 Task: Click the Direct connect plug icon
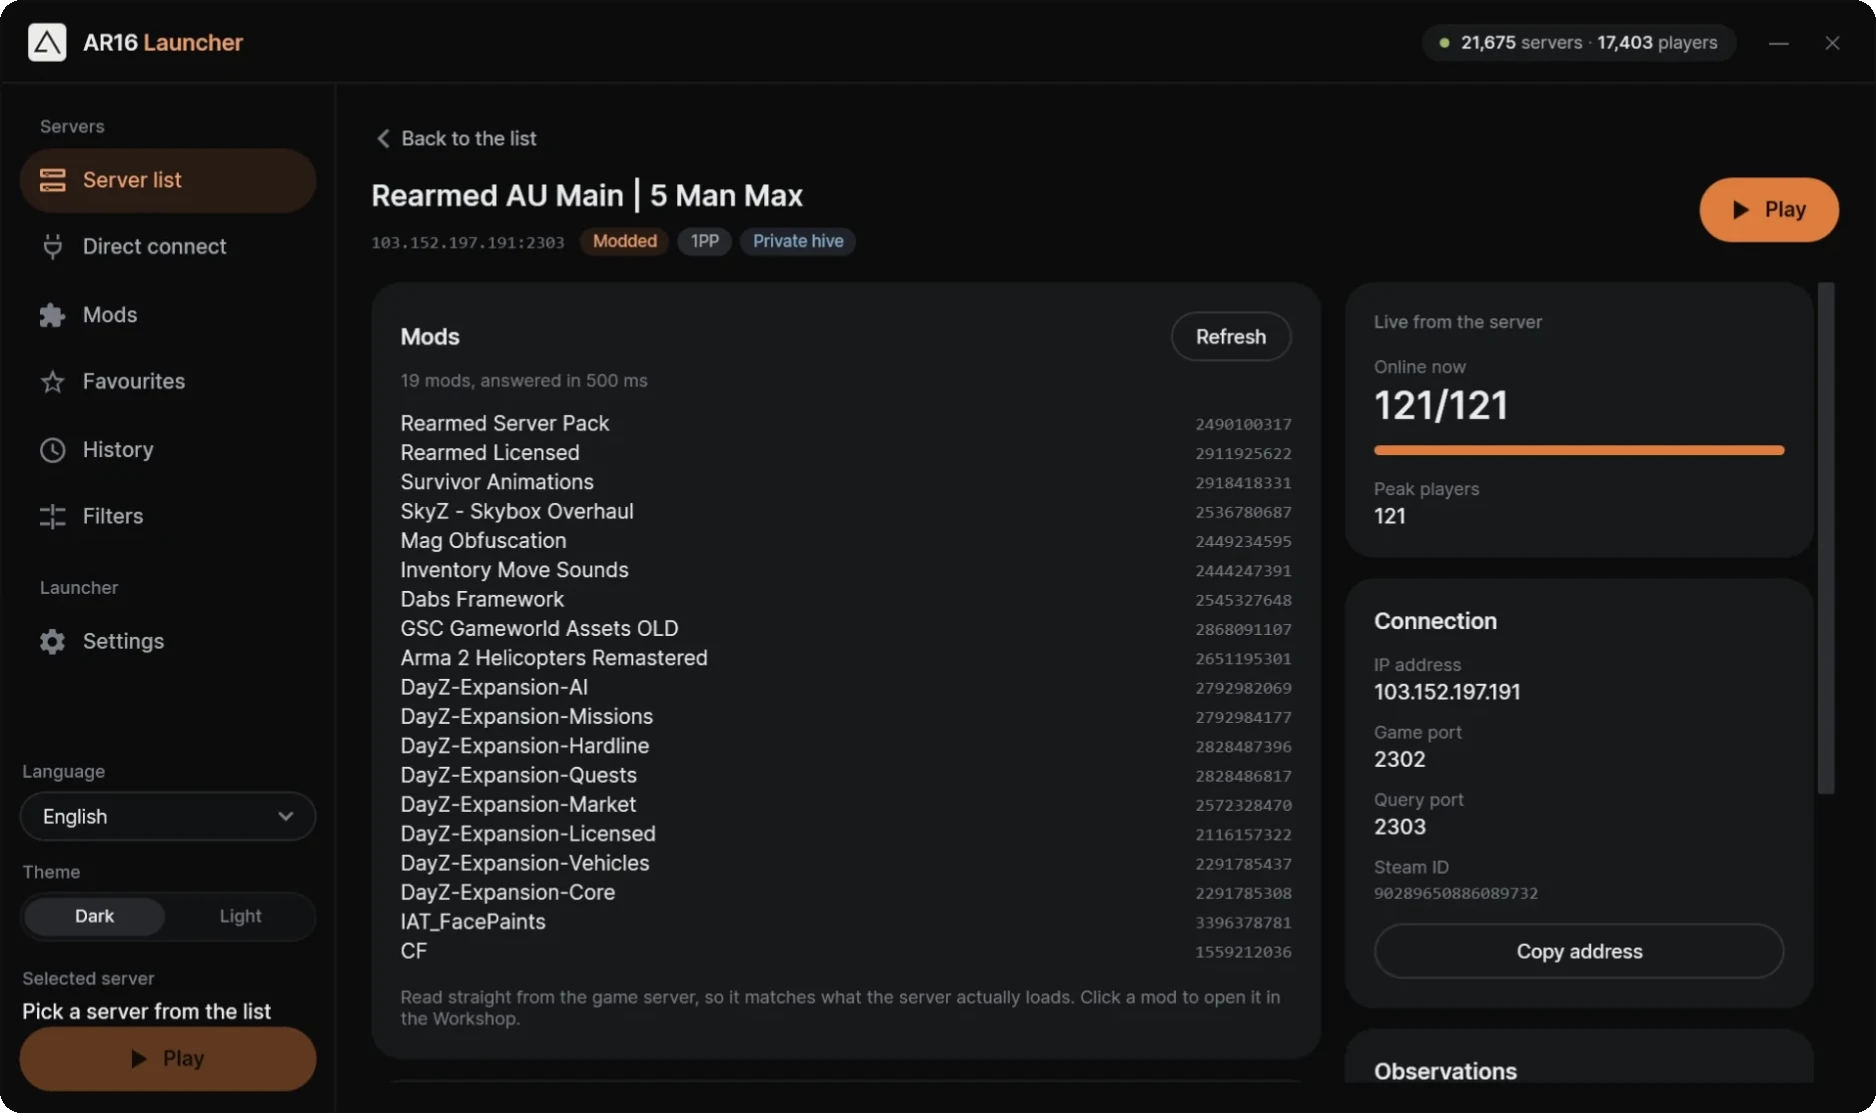(x=52, y=246)
